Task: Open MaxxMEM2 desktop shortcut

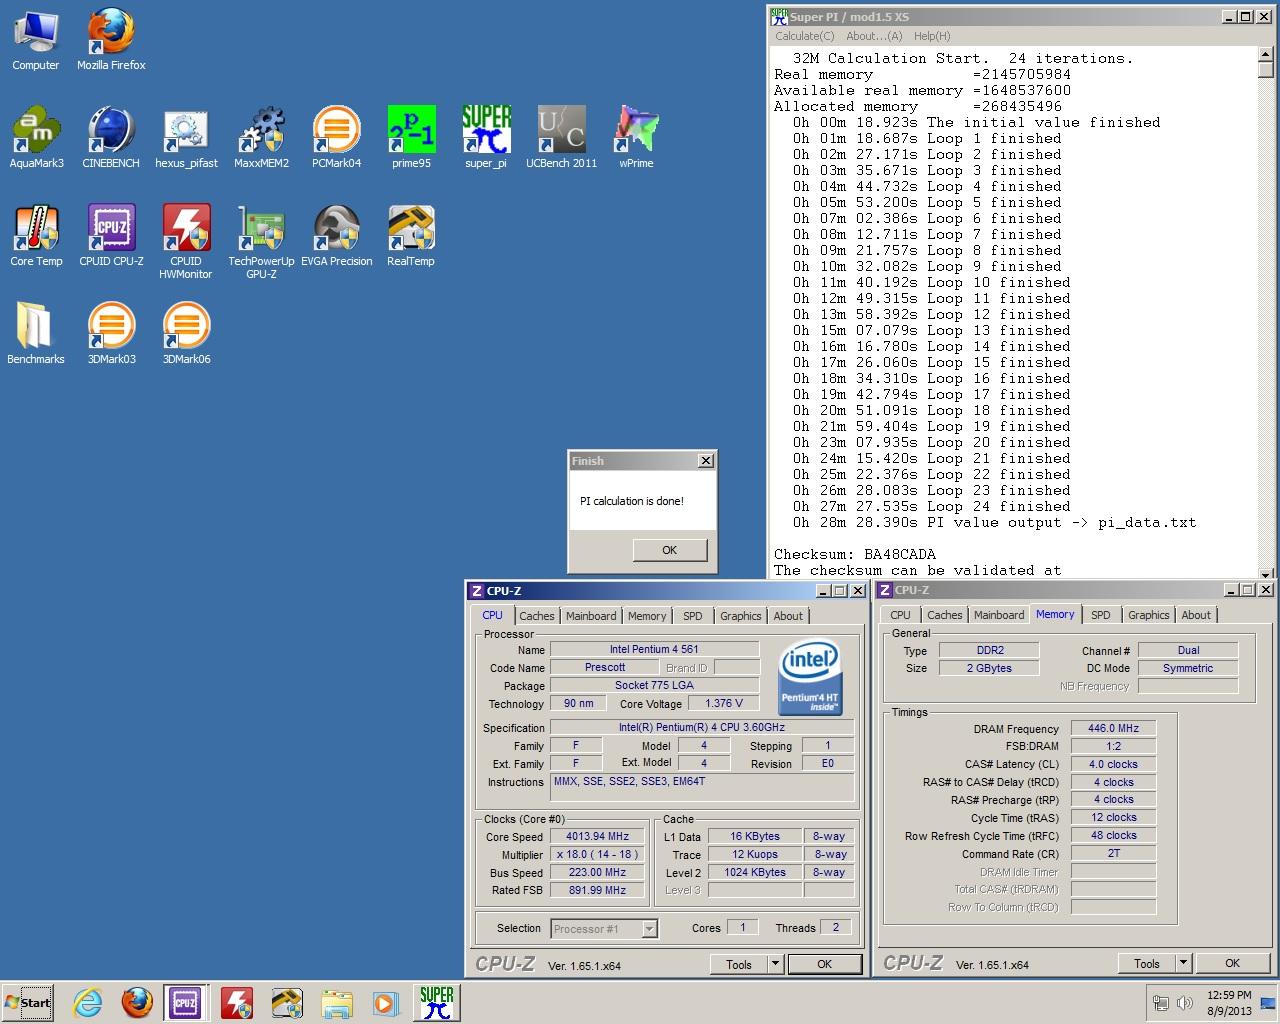Action: click(x=261, y=138)
